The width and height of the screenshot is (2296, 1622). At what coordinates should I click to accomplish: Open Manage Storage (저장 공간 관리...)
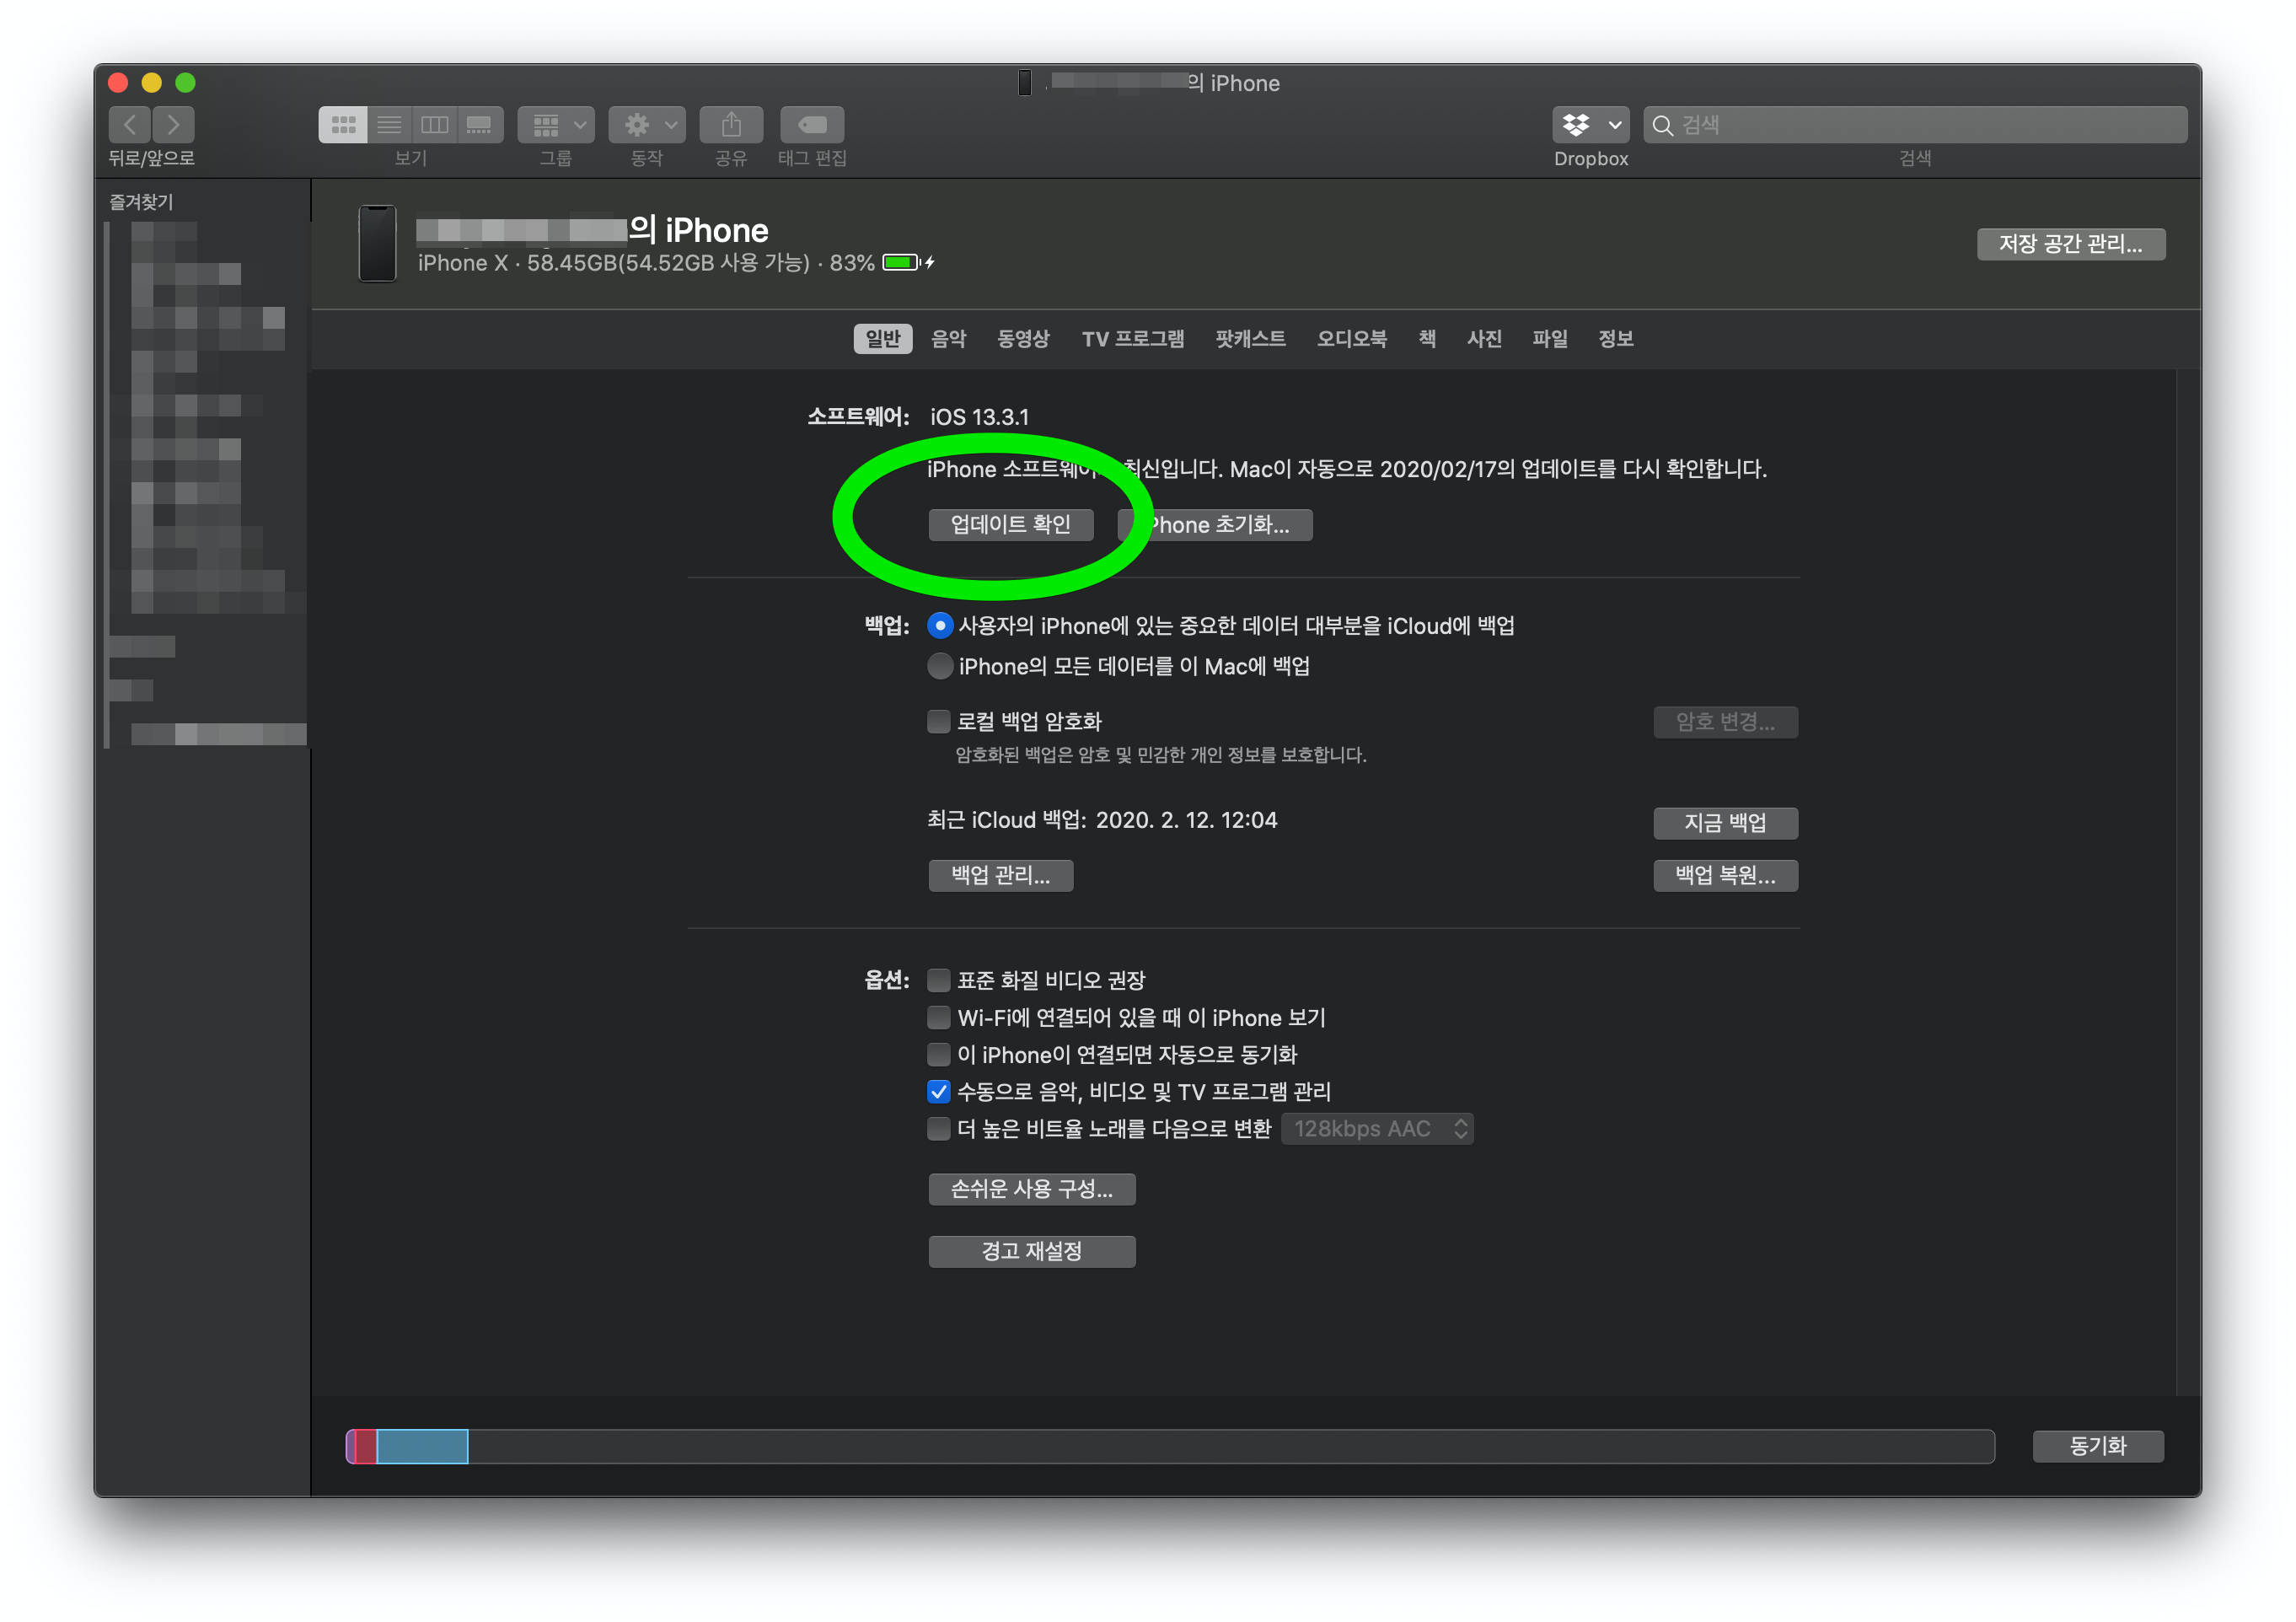click(2071, 244)
